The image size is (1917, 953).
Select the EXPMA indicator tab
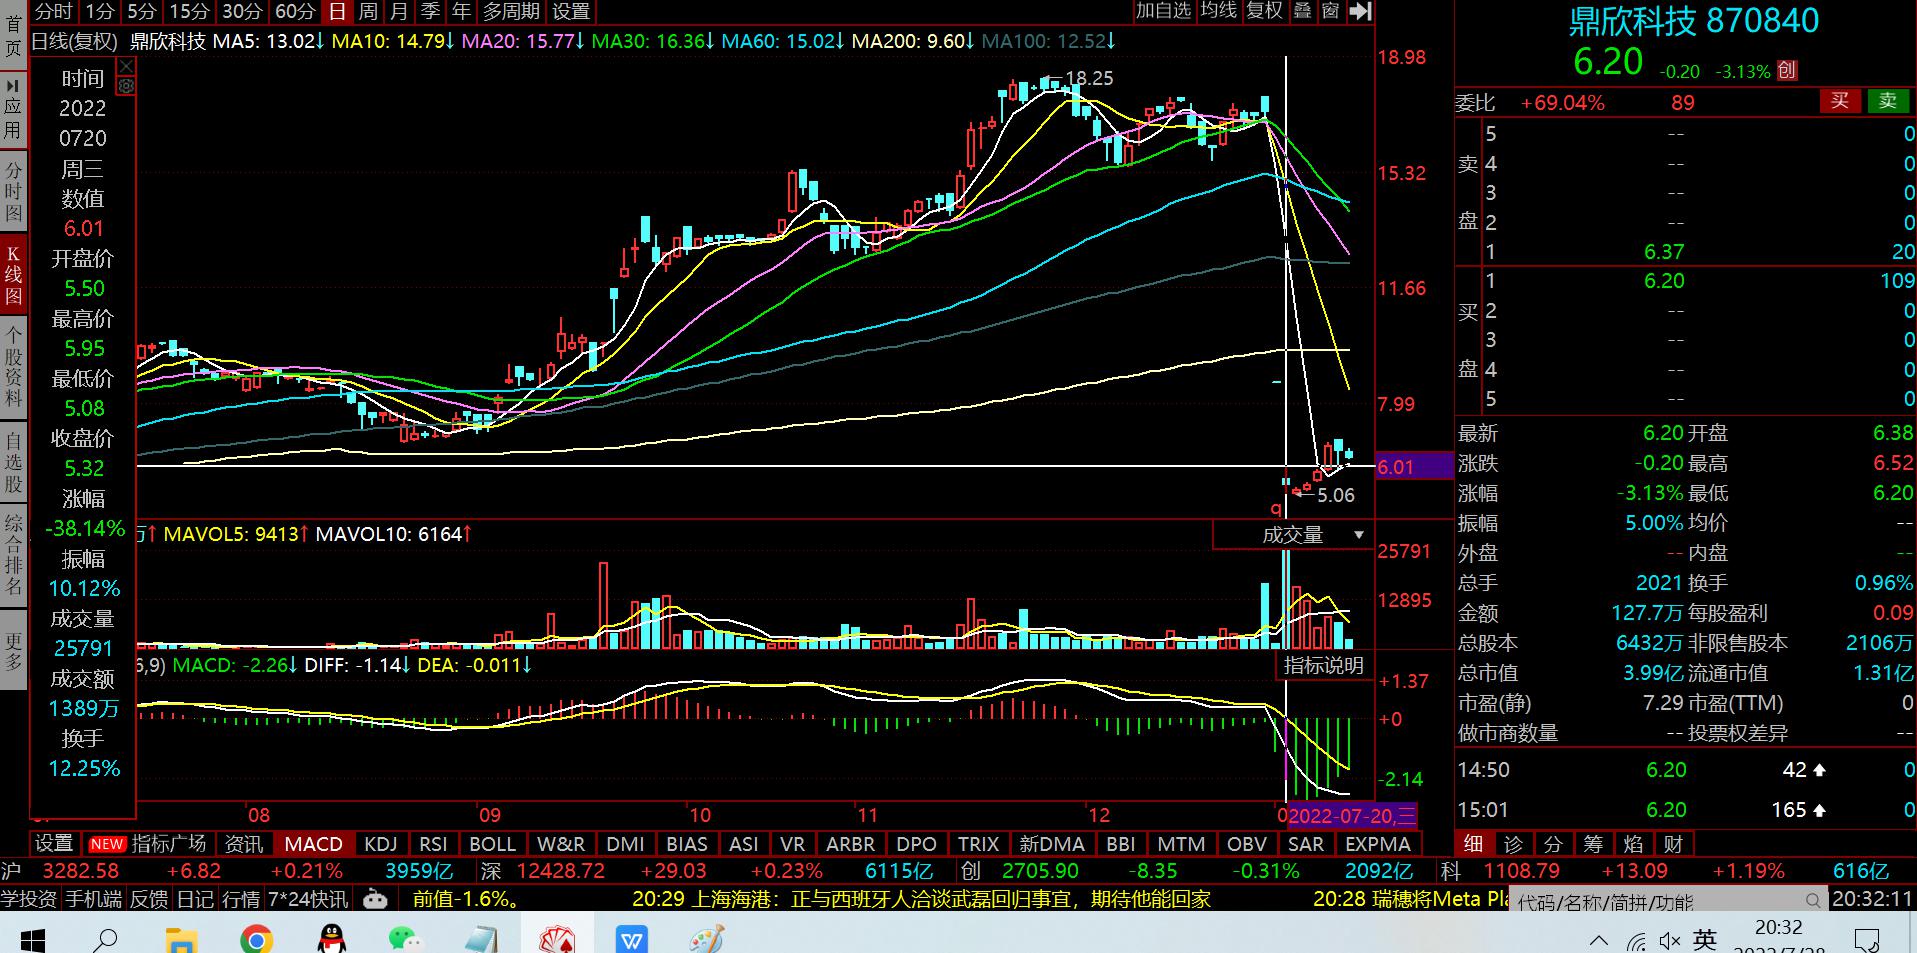coord(1377,844)
